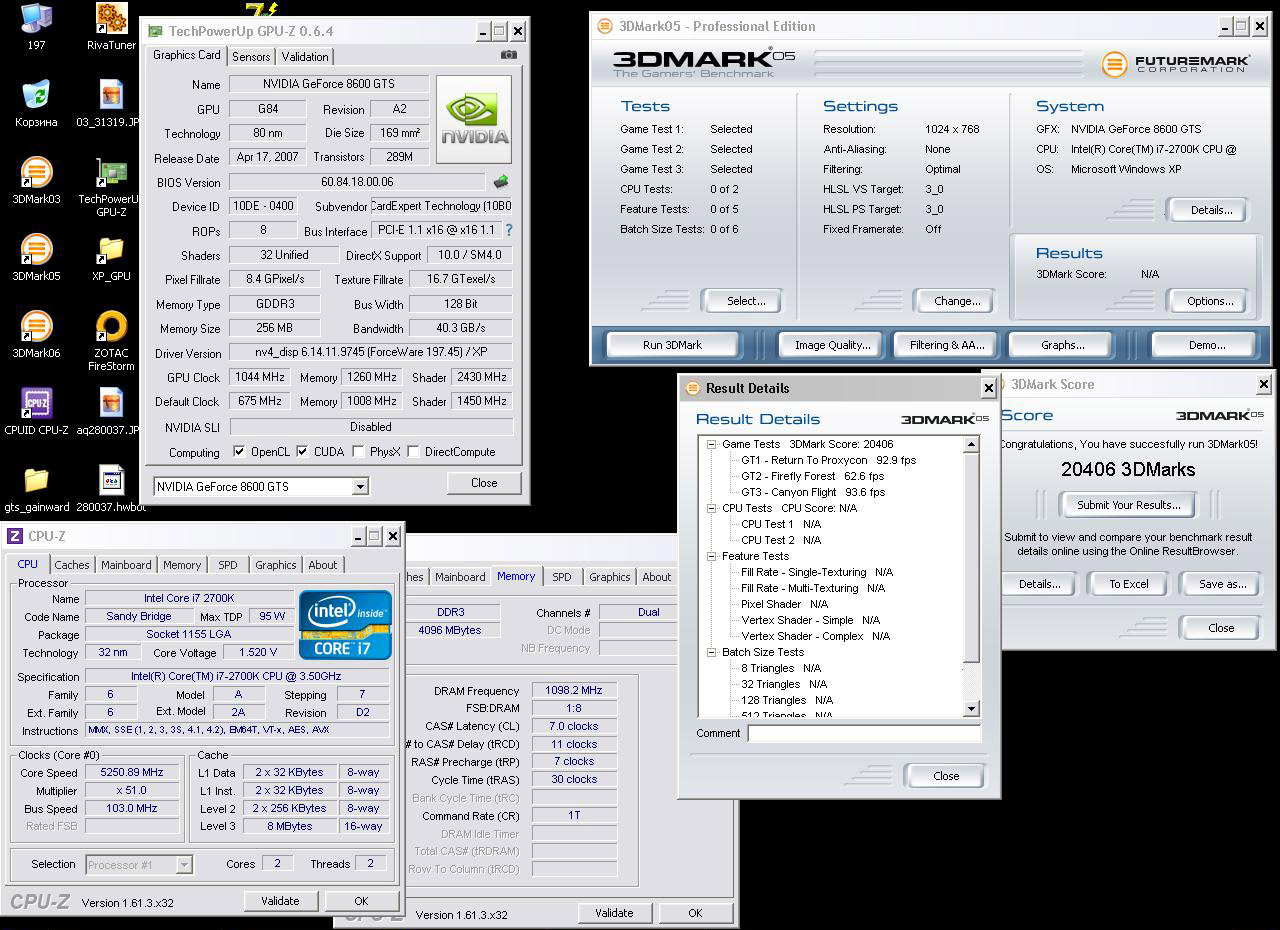Enable the PhysX checkbox
Viewport: 1280px width, 930px height.
(358, 452)
